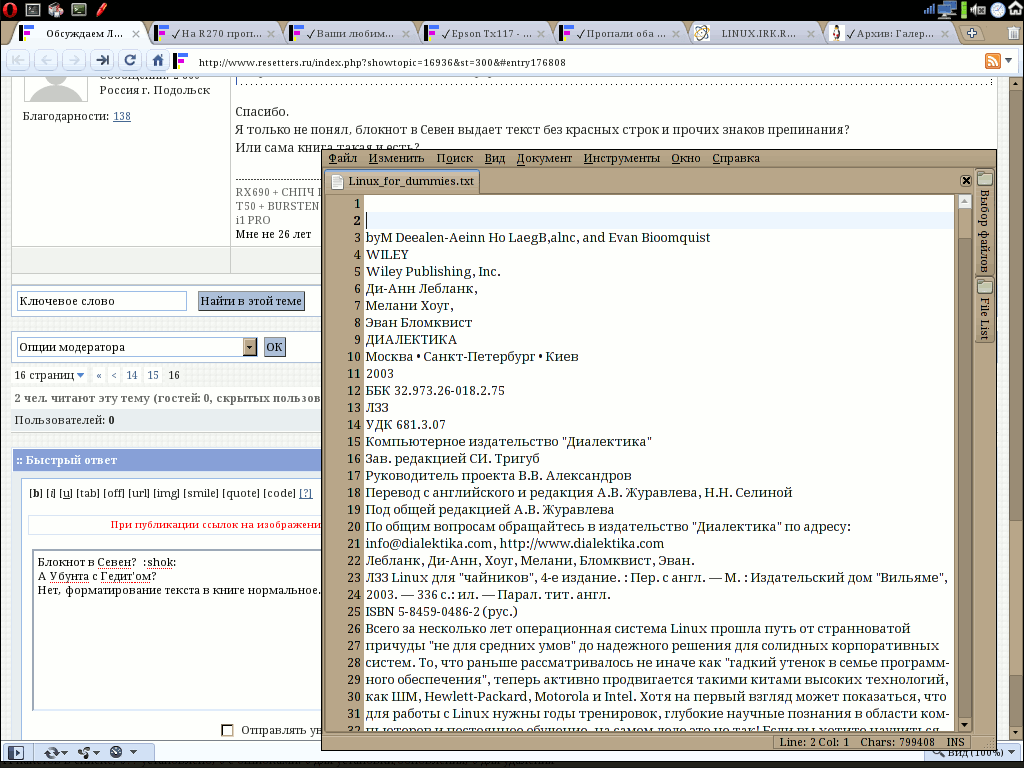Open the clock applet in the top panel
This screenshot has height=768, width=1024.
tap(997, 9)
